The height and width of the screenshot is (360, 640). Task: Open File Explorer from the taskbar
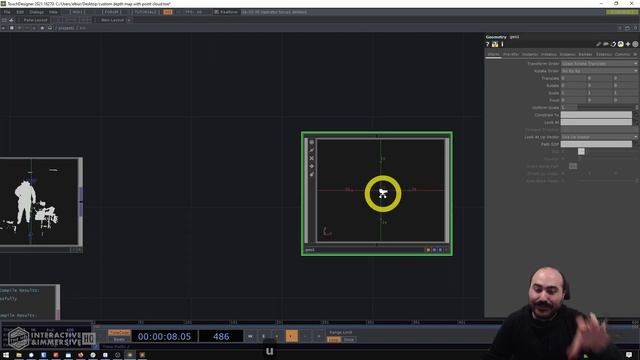(x=19, y=355)
